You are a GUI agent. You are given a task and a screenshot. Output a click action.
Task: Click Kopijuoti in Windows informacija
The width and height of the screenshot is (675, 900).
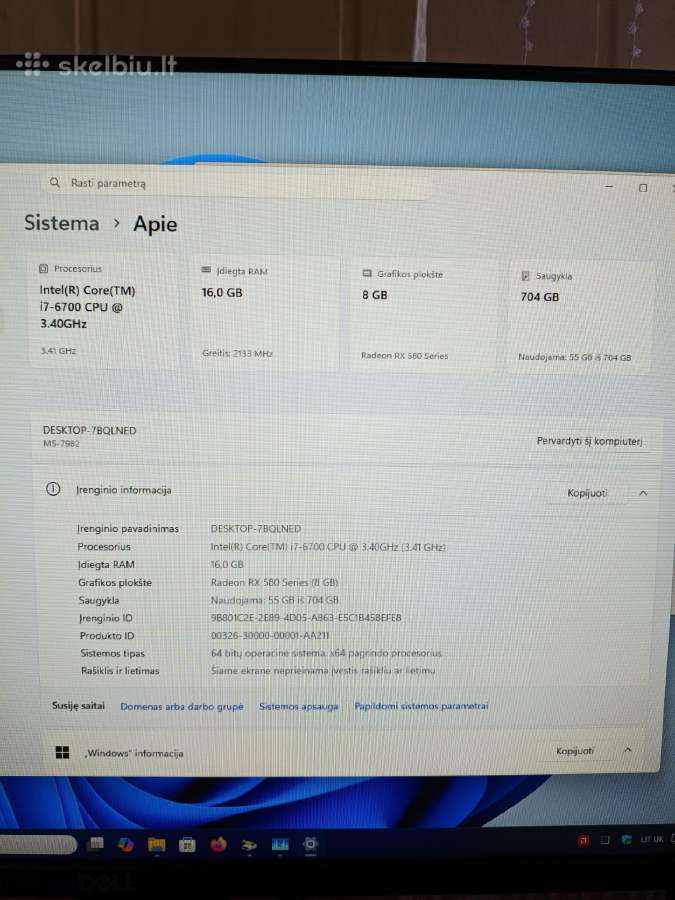click(x=574, y=751)
